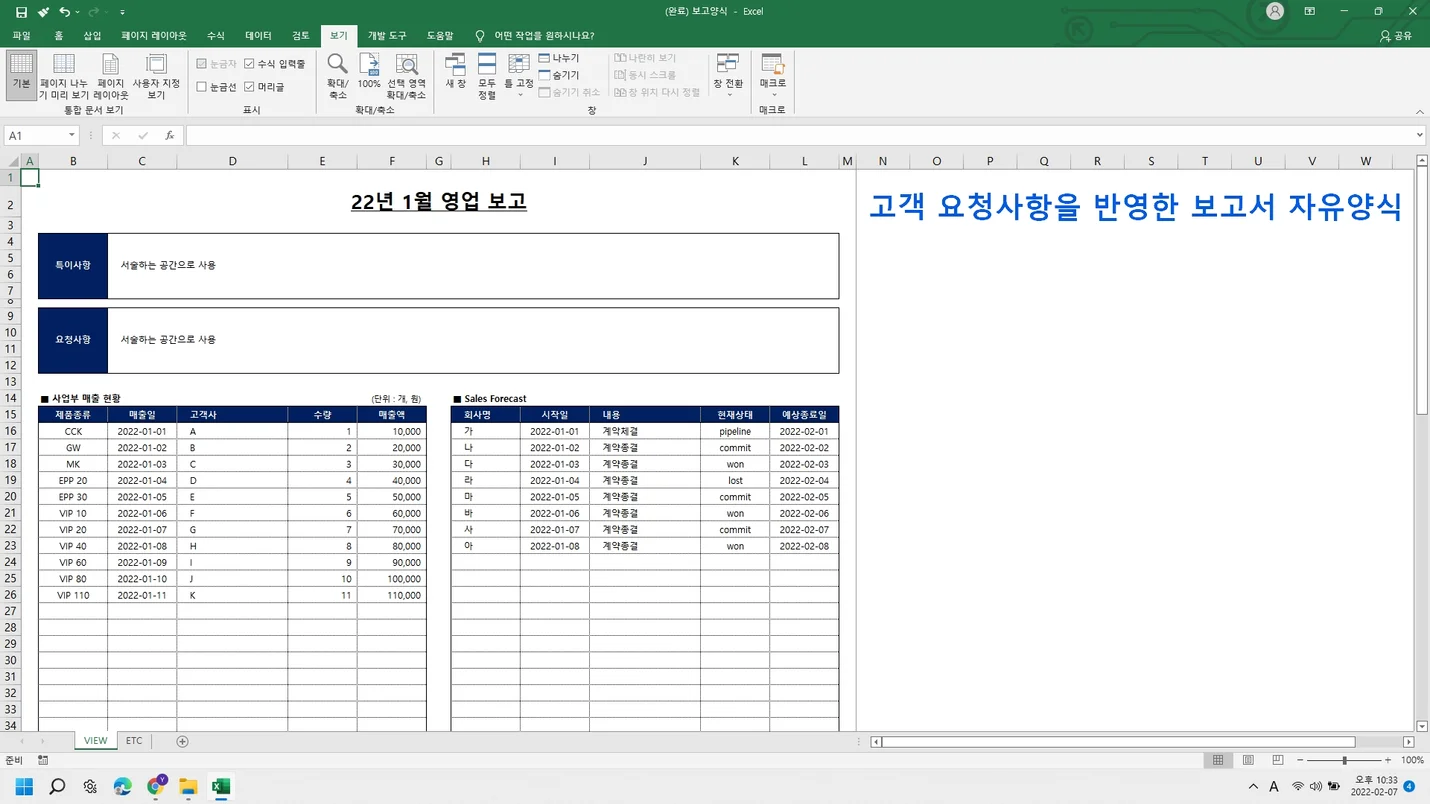The width and height of the screenshot is (1430, 804).
Task: Click inside the formula bar input
Action: pyautogui.click(x=799, y=135)
